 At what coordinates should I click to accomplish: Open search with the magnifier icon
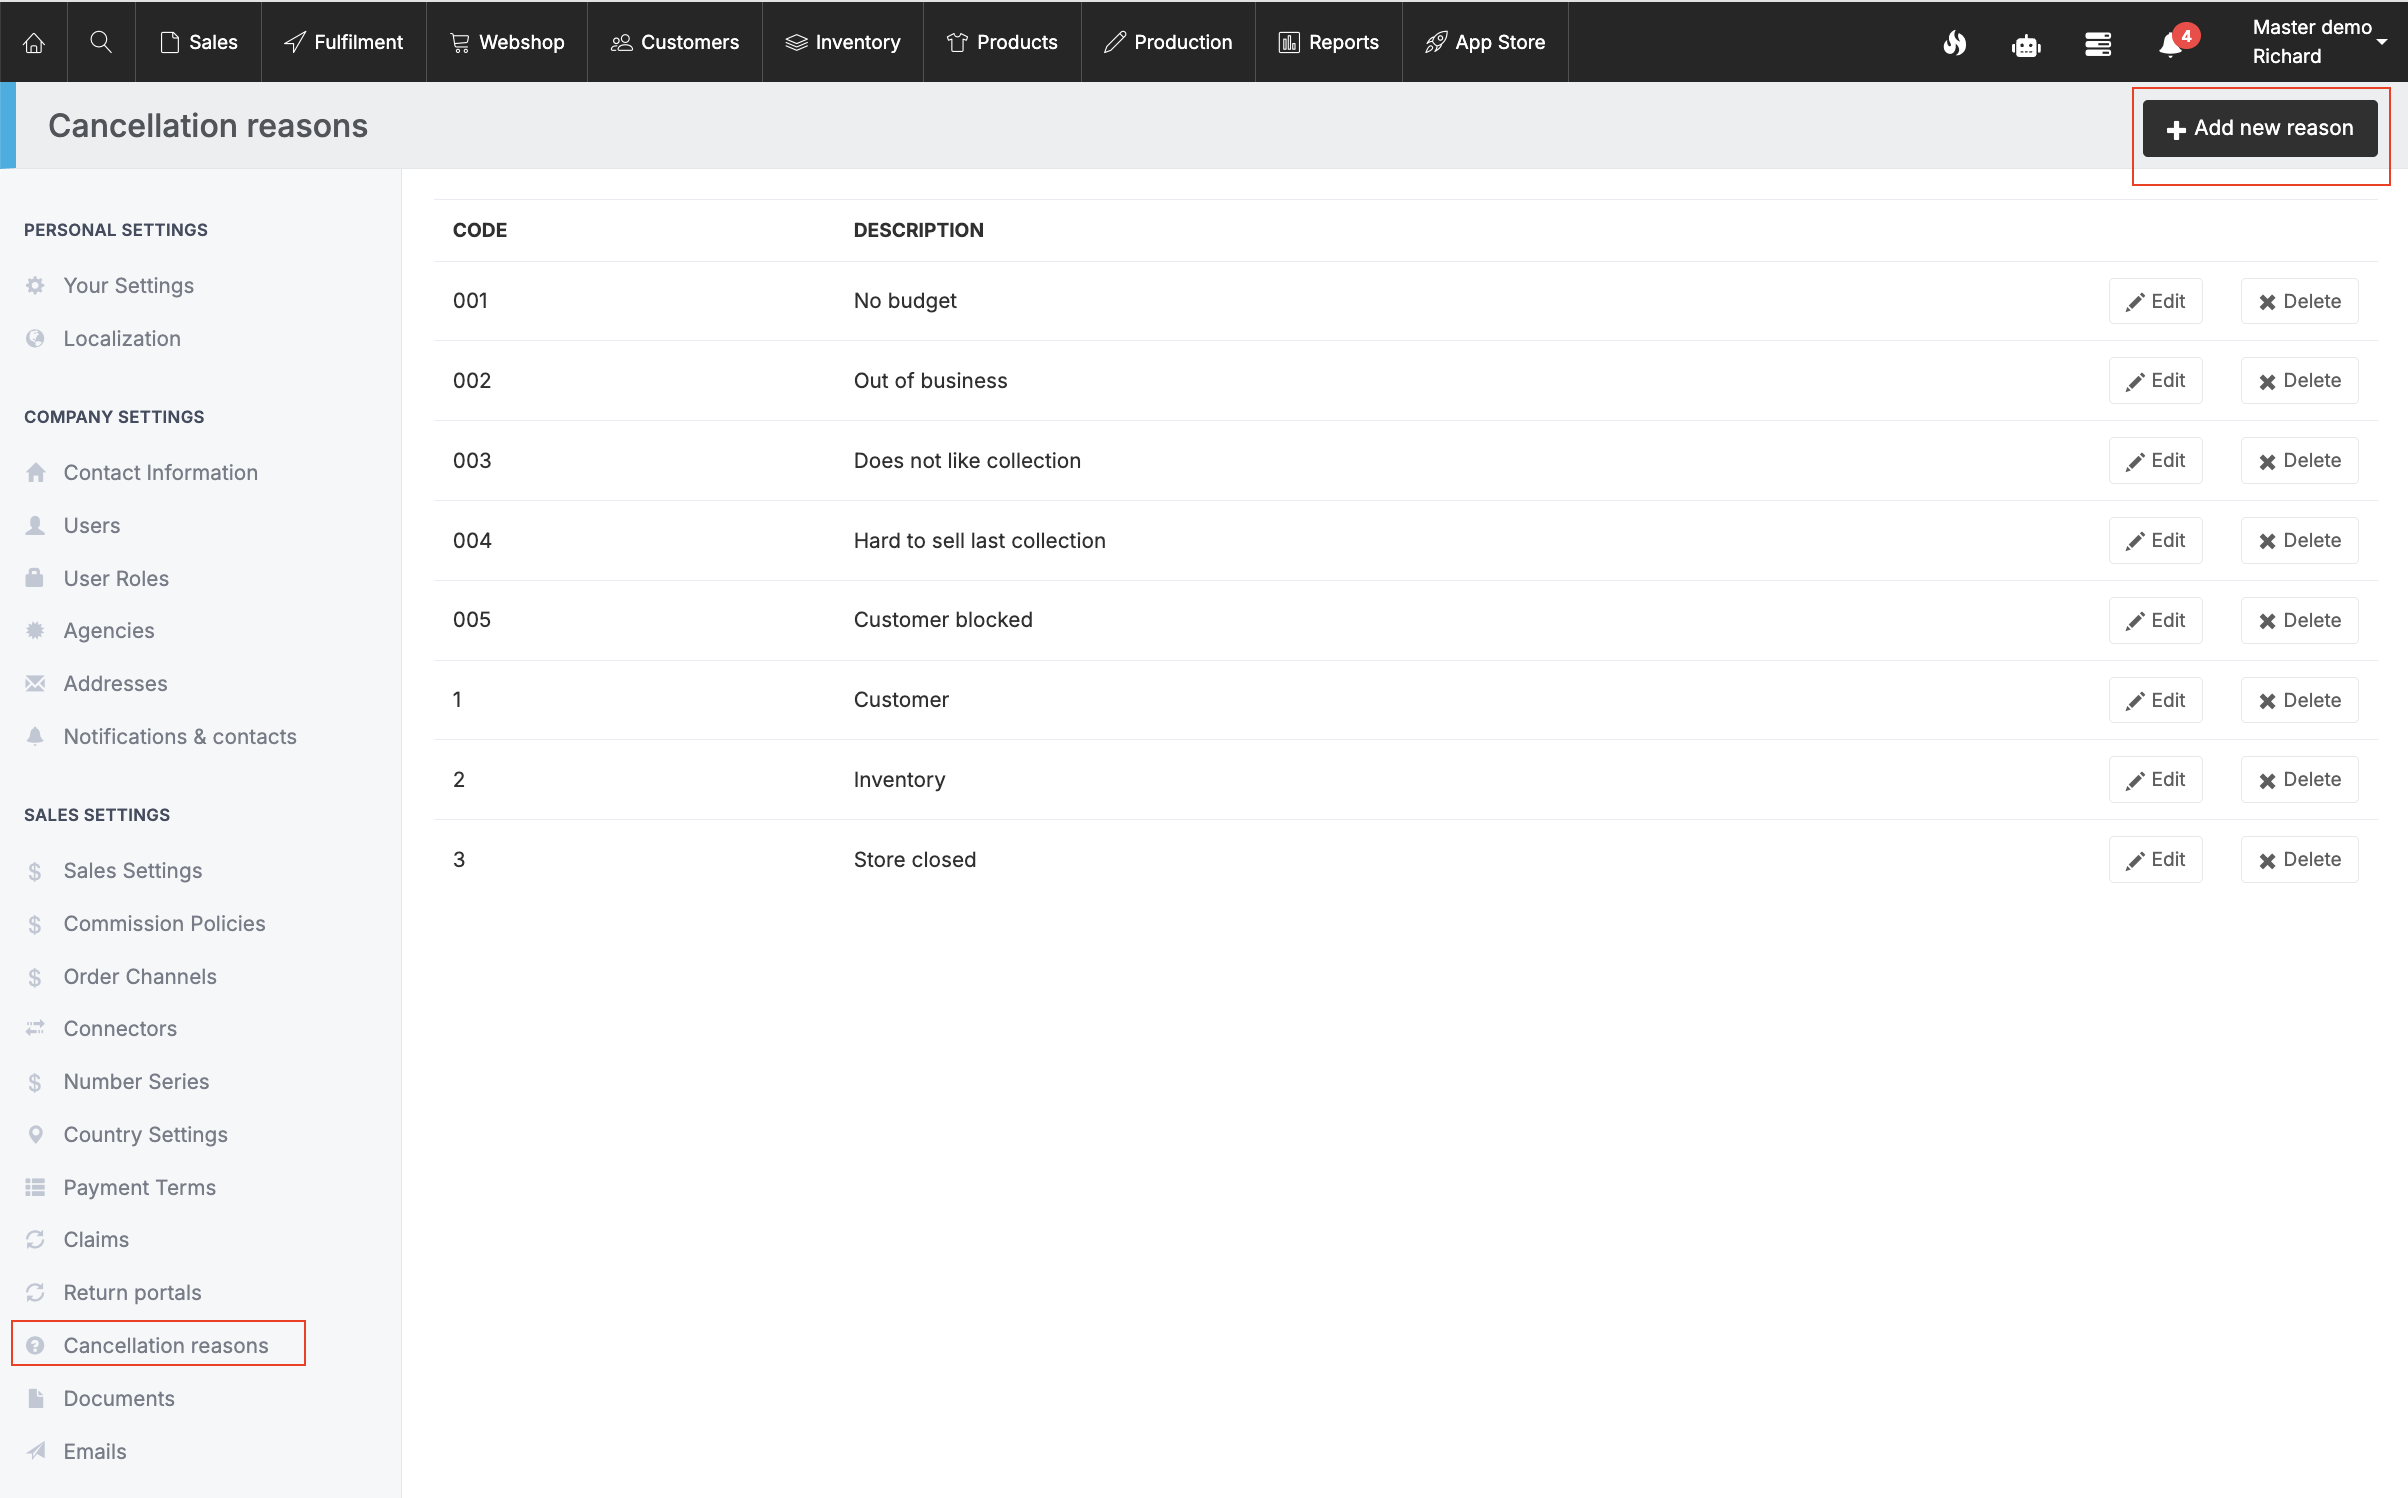(x=101, y=42)
